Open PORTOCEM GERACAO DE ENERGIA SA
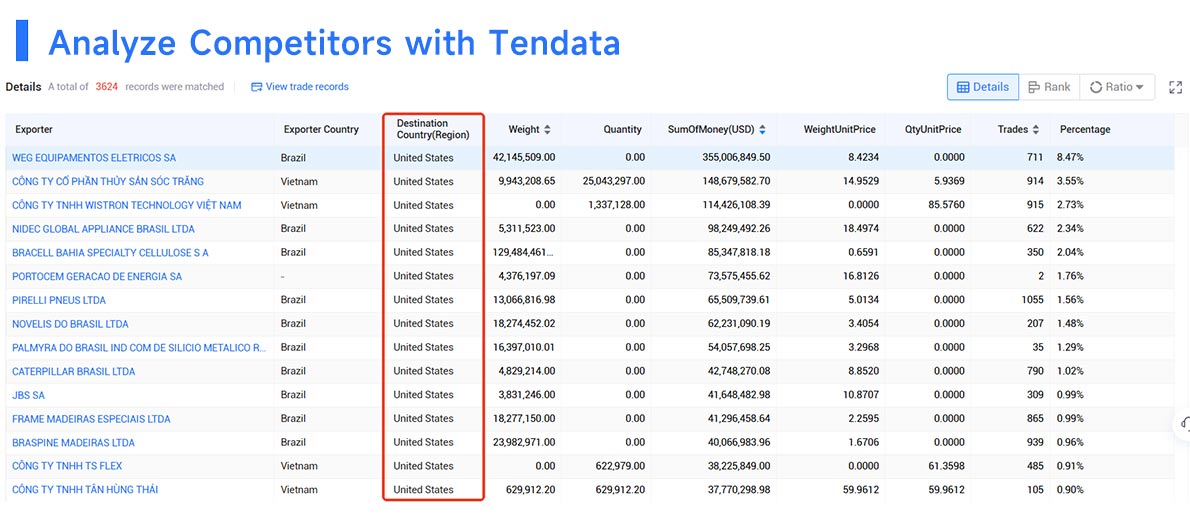The width and height of the screenshot is (1190, 516). click(97, 276)
